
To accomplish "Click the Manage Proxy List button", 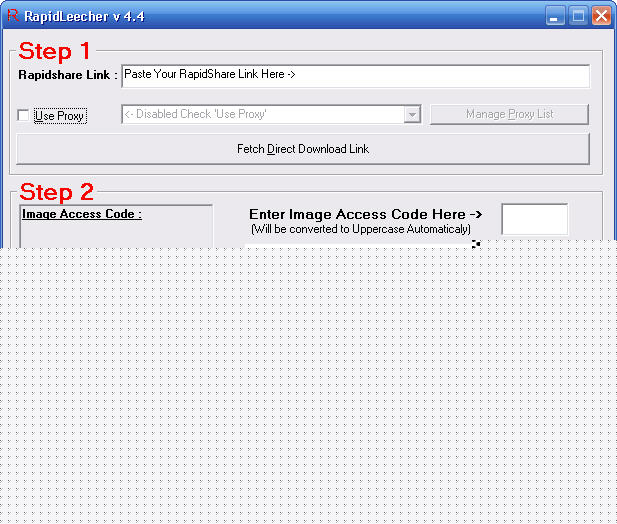I will point(510,114).
